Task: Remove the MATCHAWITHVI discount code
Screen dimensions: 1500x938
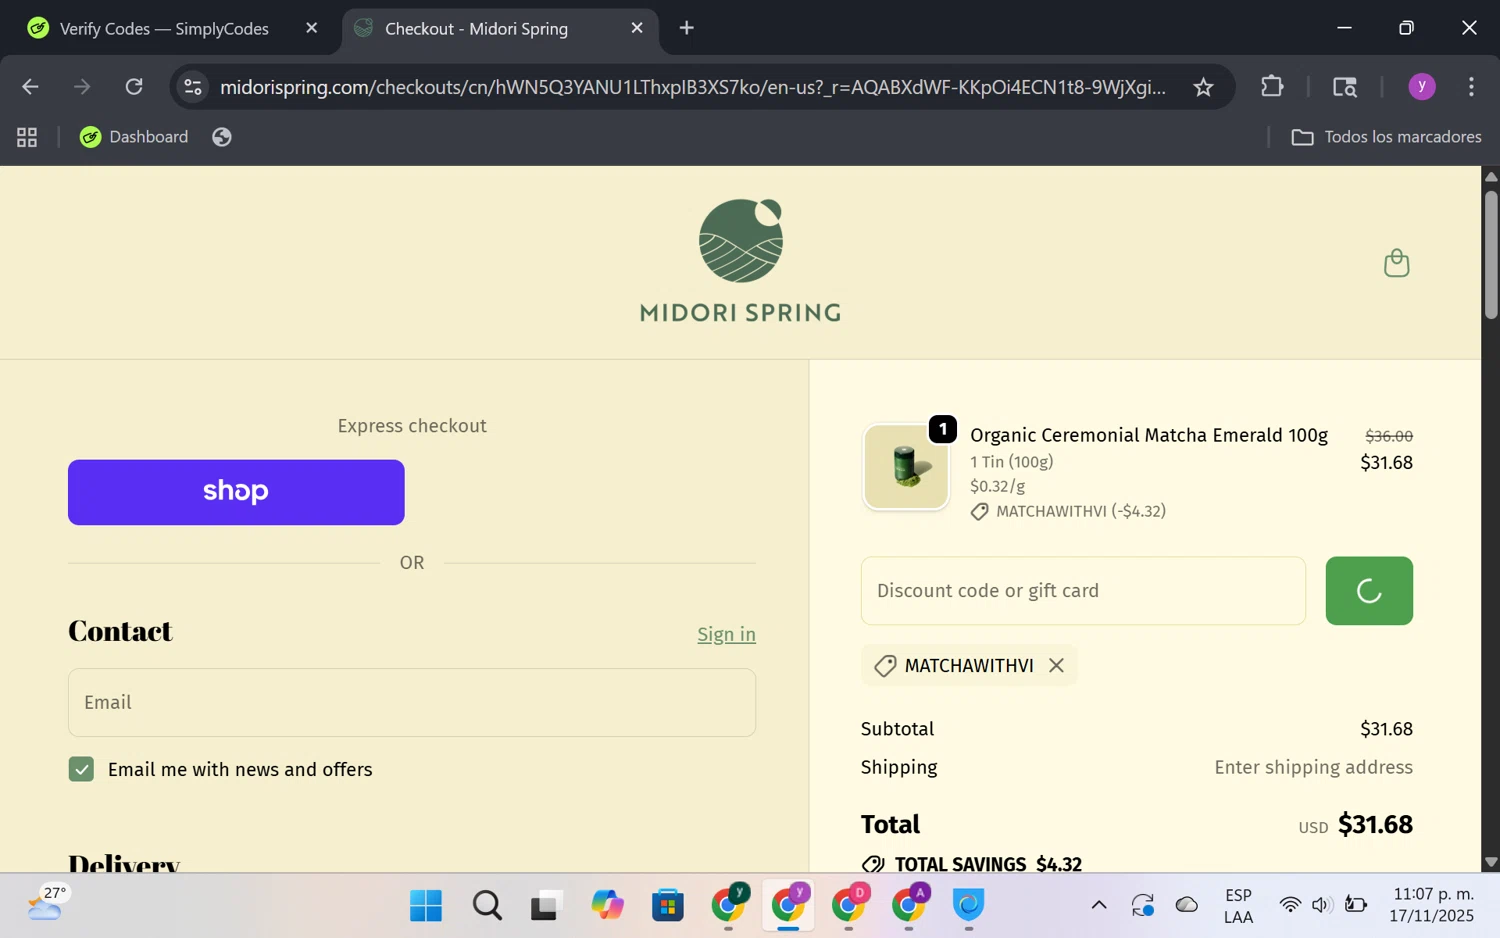Action: click(1056, 666)
